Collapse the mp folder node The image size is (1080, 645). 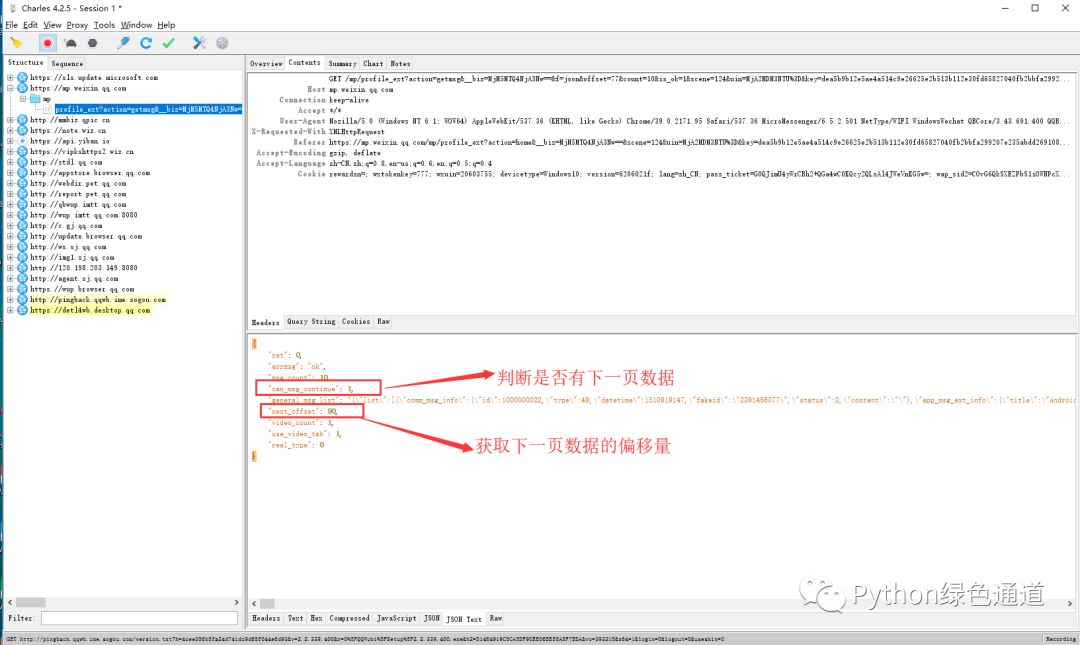[23, 99]
